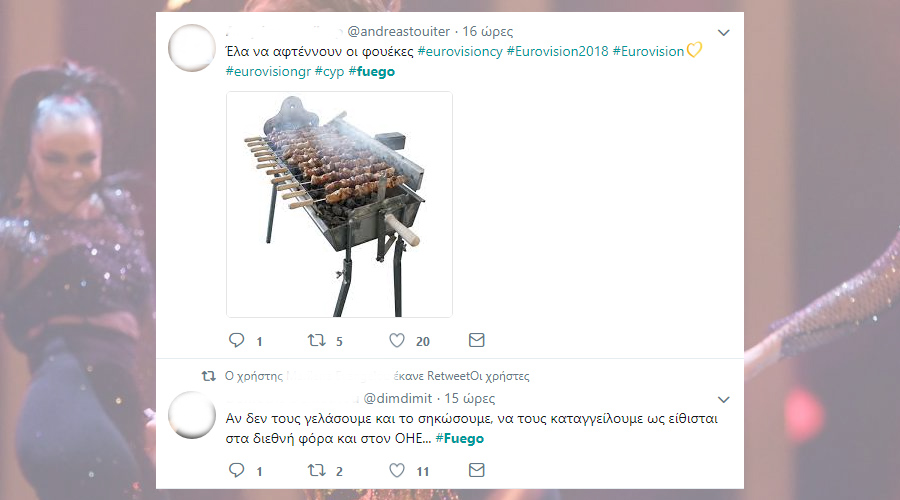This screenshot has height=500, width=900.
Task: Retweet the souvlaki grill tweet
Action: tap(316, 340)
